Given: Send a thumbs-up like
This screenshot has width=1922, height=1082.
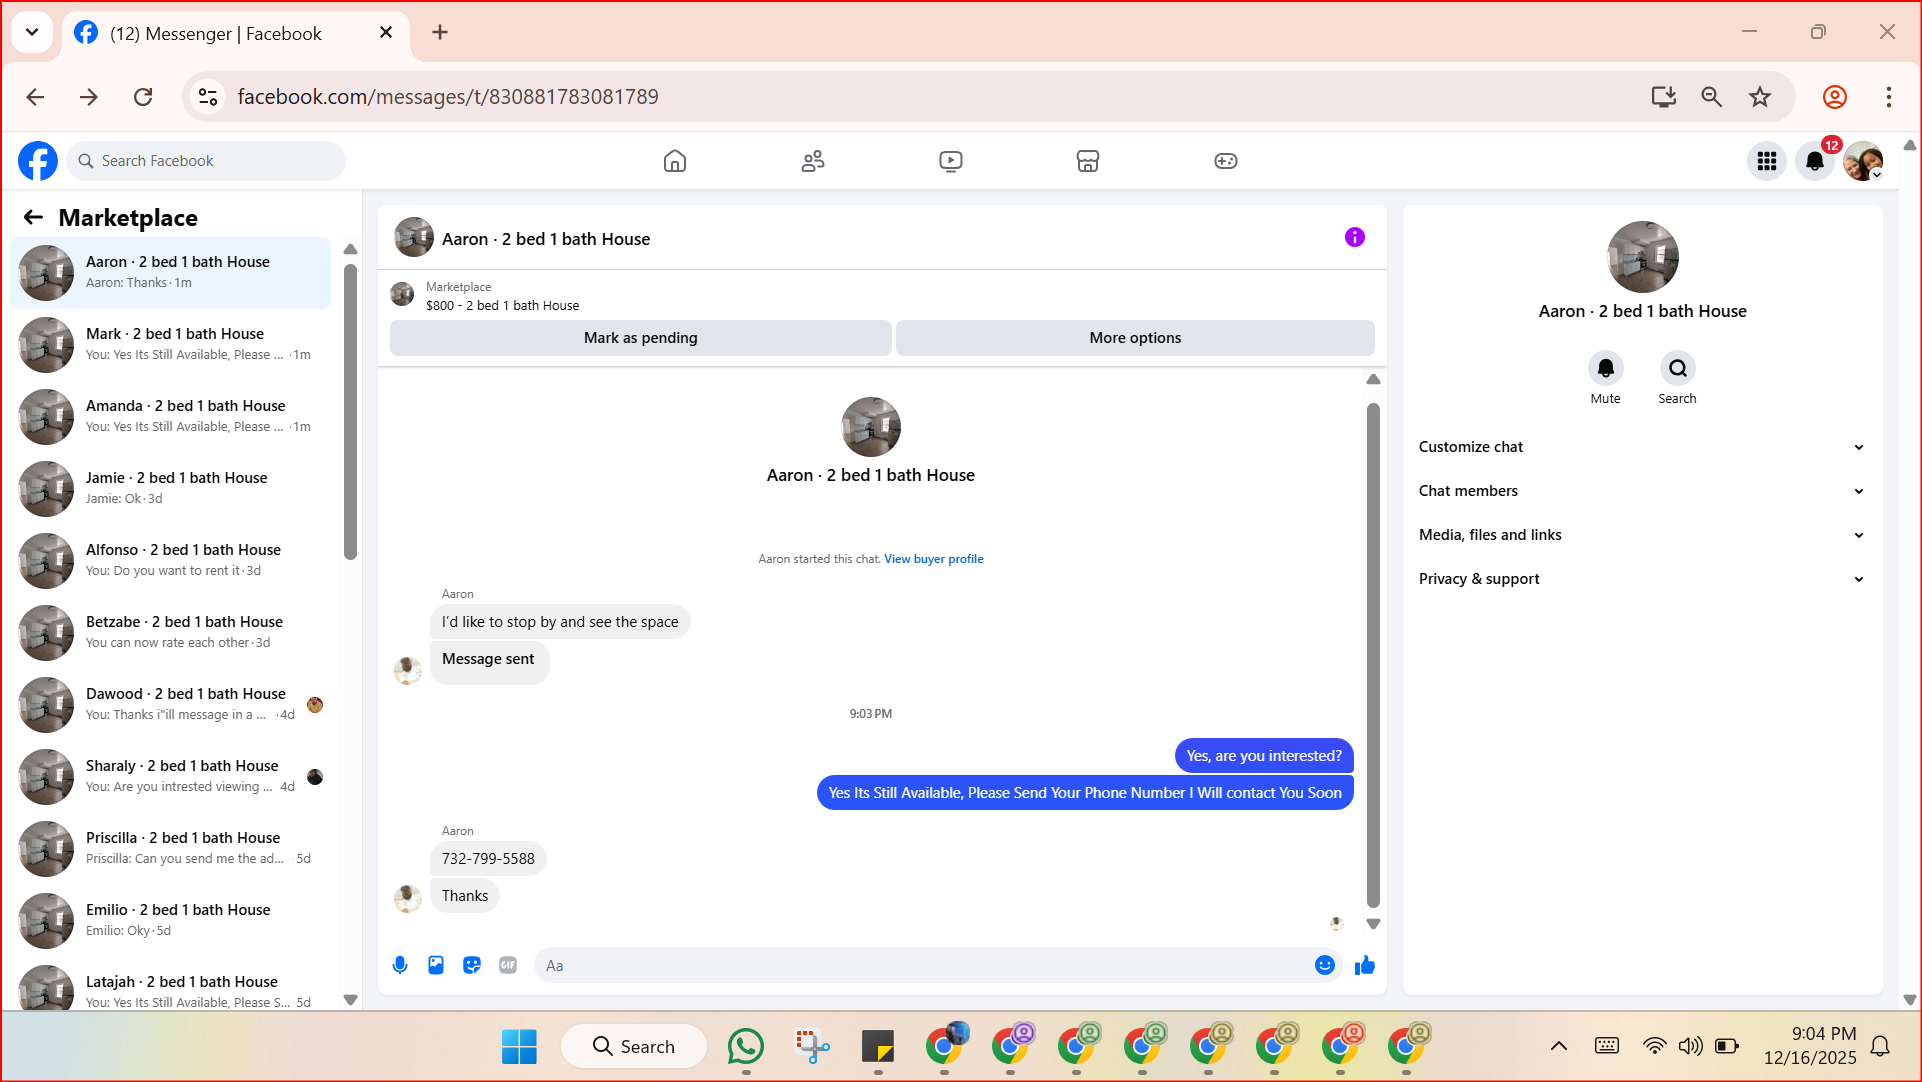Looking at the screenshot, I should coord(1365,965).
